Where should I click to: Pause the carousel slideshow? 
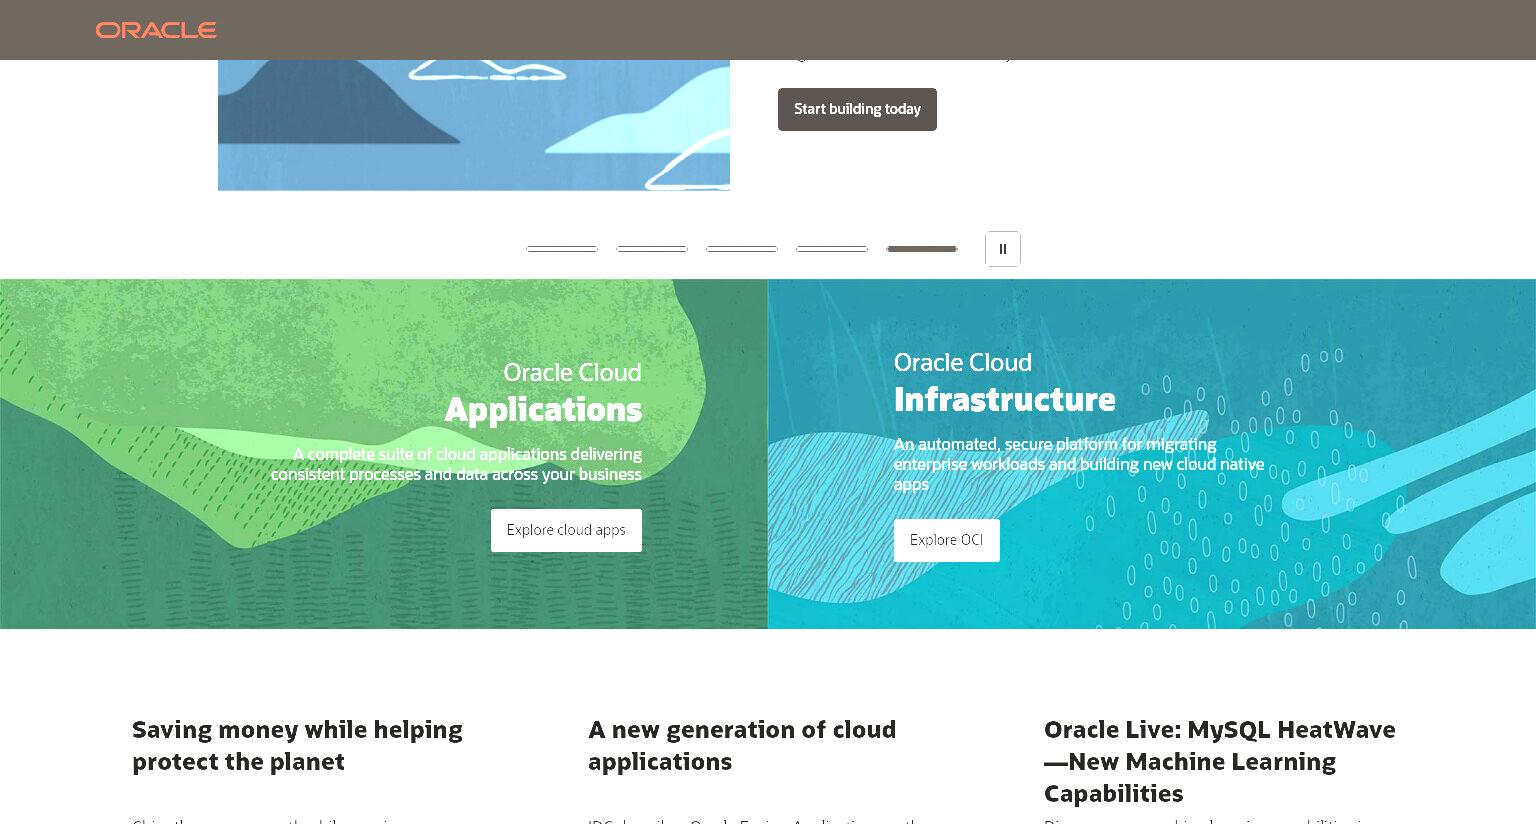click(x=1002, y=249)
